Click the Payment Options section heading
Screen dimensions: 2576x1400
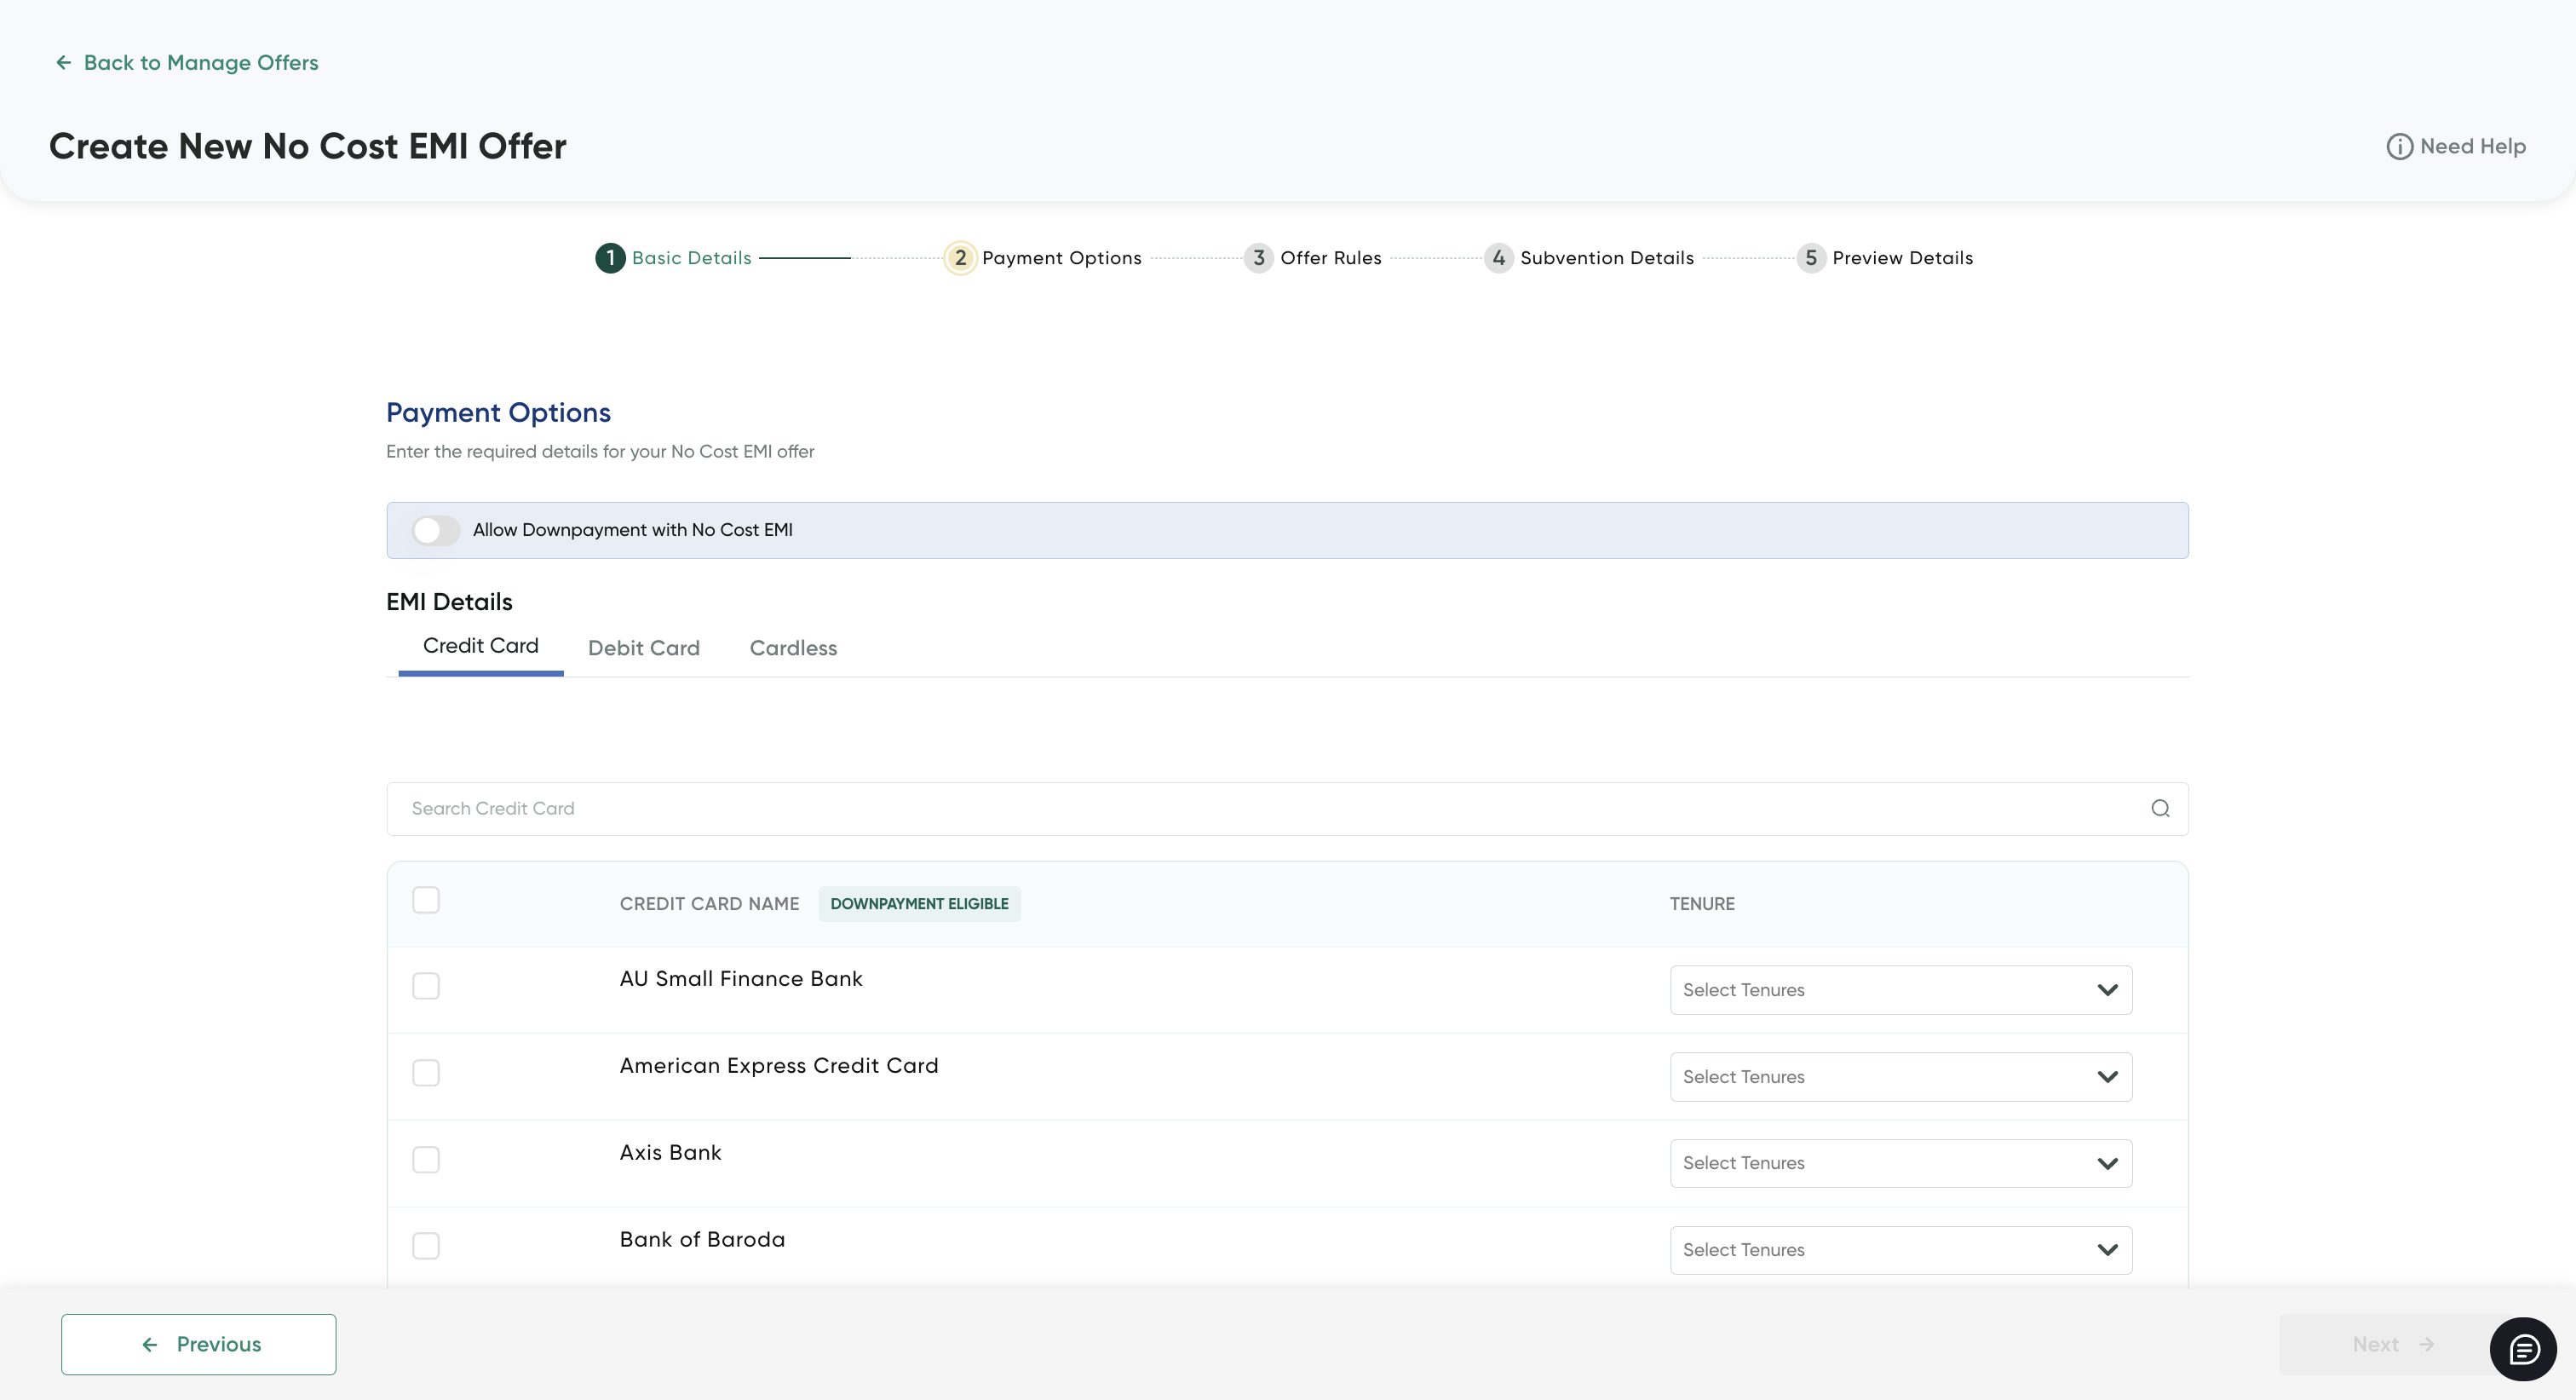tap(498, 413)
